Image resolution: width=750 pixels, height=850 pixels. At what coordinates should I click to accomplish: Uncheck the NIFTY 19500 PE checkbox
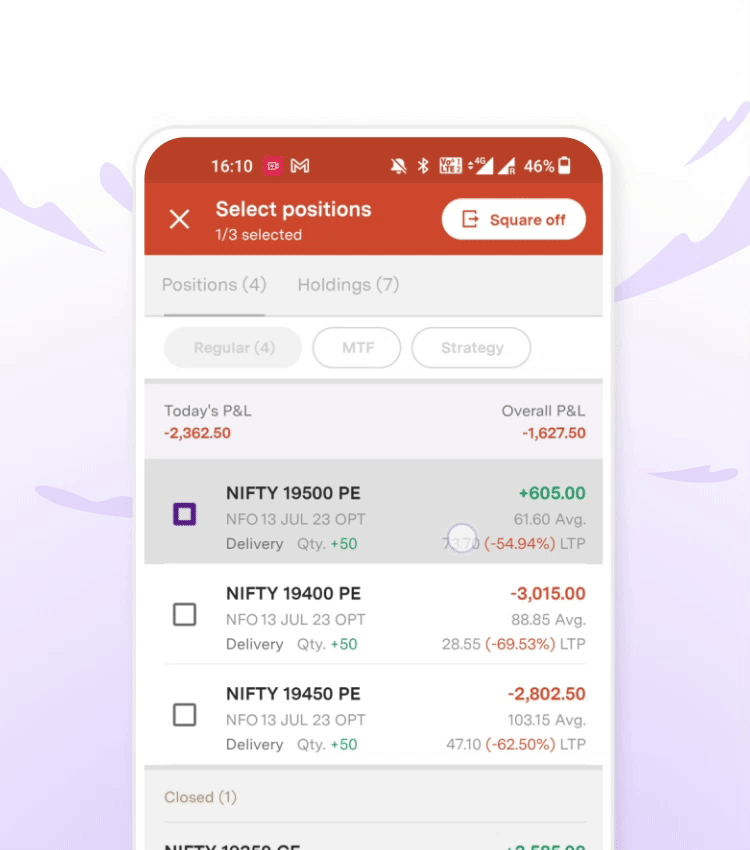coord(184,514)
